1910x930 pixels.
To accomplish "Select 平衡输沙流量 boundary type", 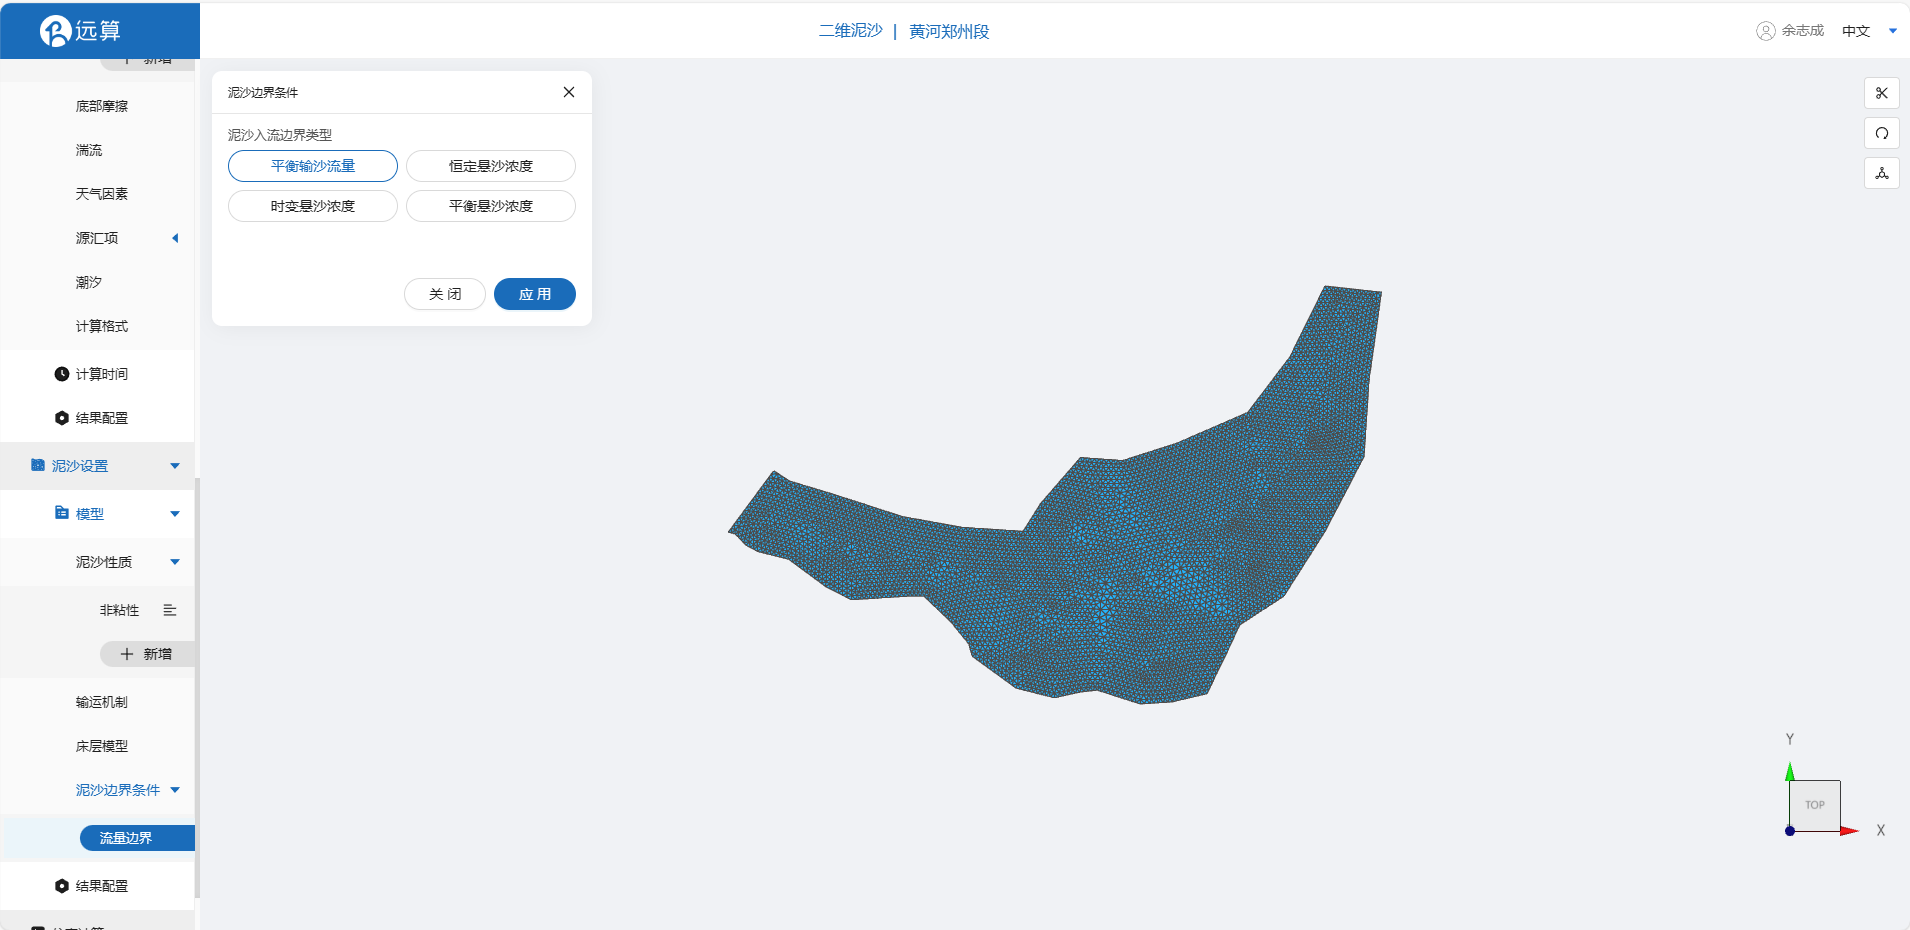I will [313, 166].
